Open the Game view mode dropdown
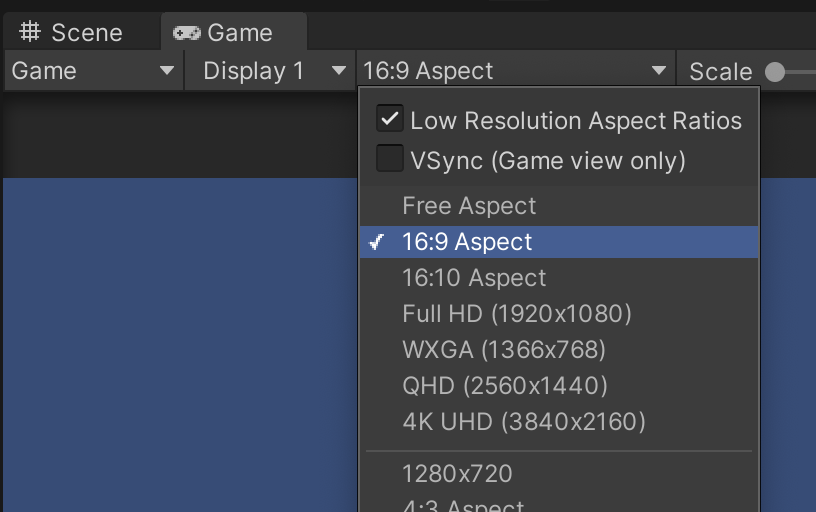 pyautogui.click(x=93, y=71)
